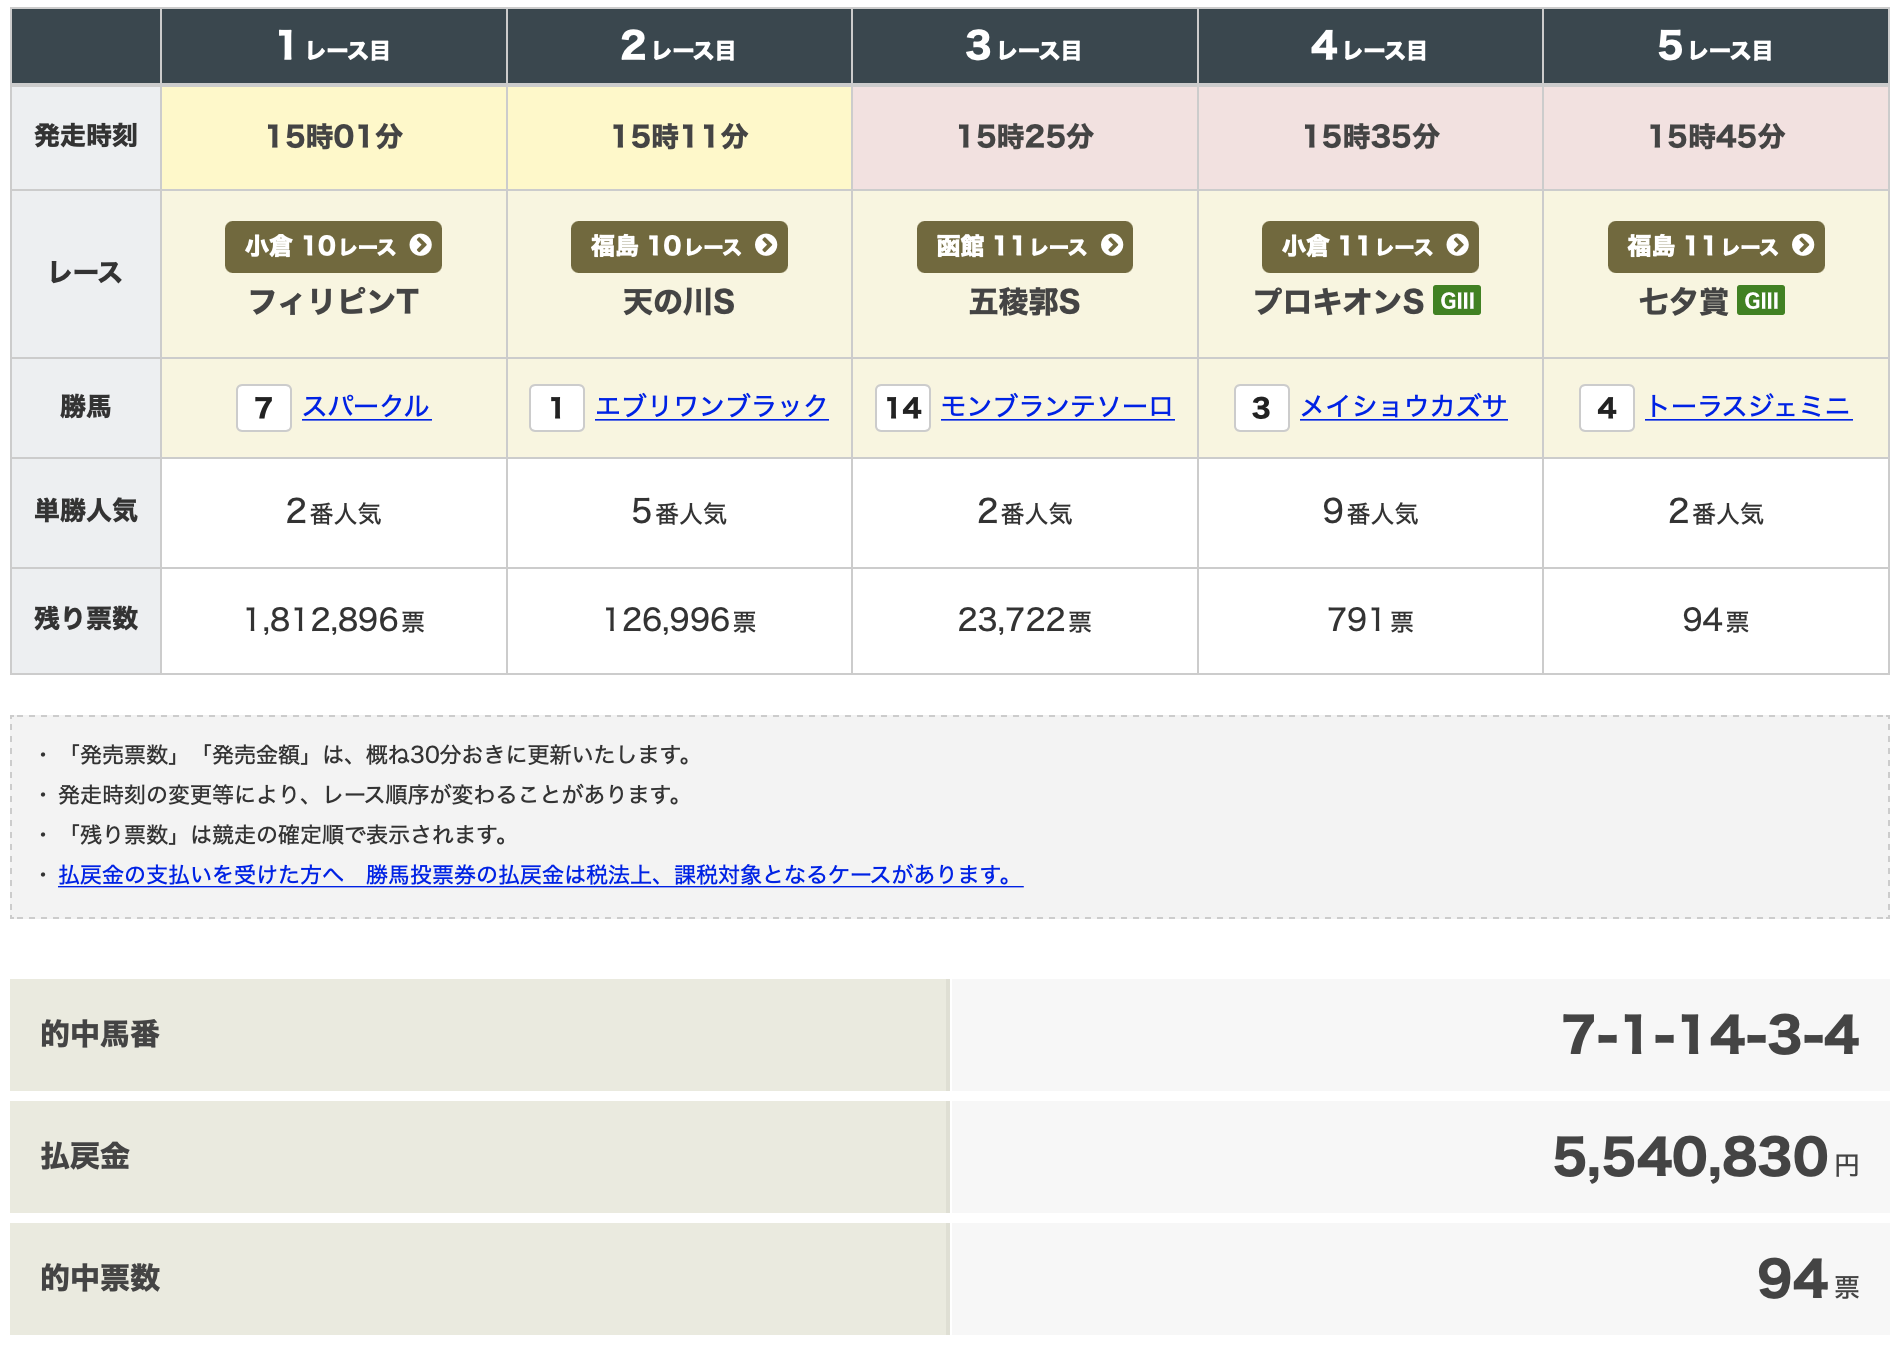
Task: Select the 3レース目 column header
Action: [1024, 47]
